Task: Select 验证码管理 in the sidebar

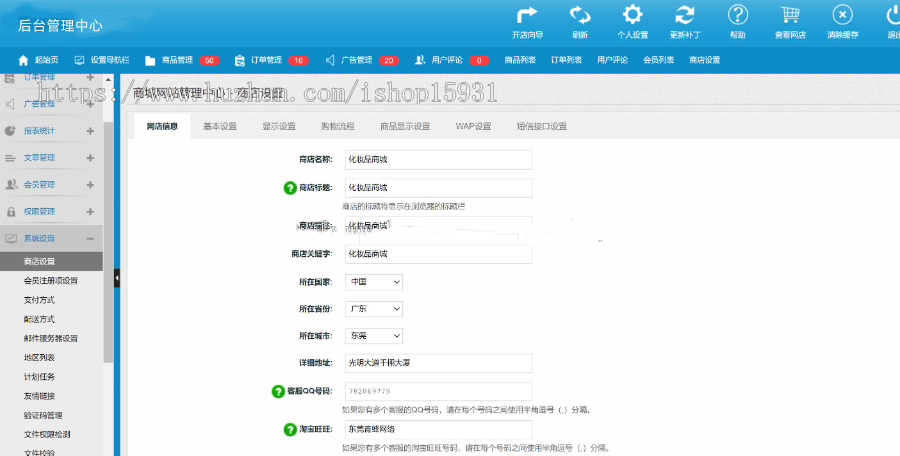Action: click(43, 416)
